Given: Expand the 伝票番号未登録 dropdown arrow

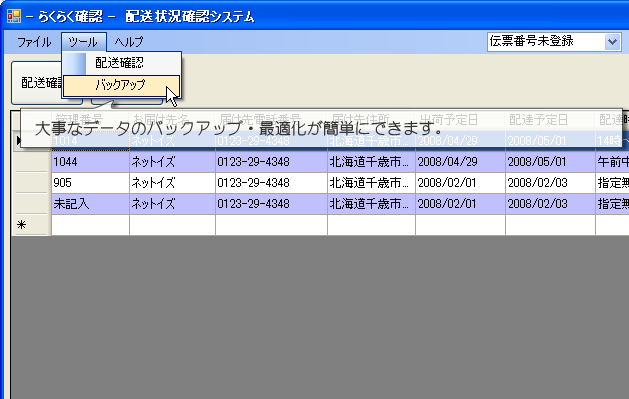Looking at the screenshot, I should [612, 42].
